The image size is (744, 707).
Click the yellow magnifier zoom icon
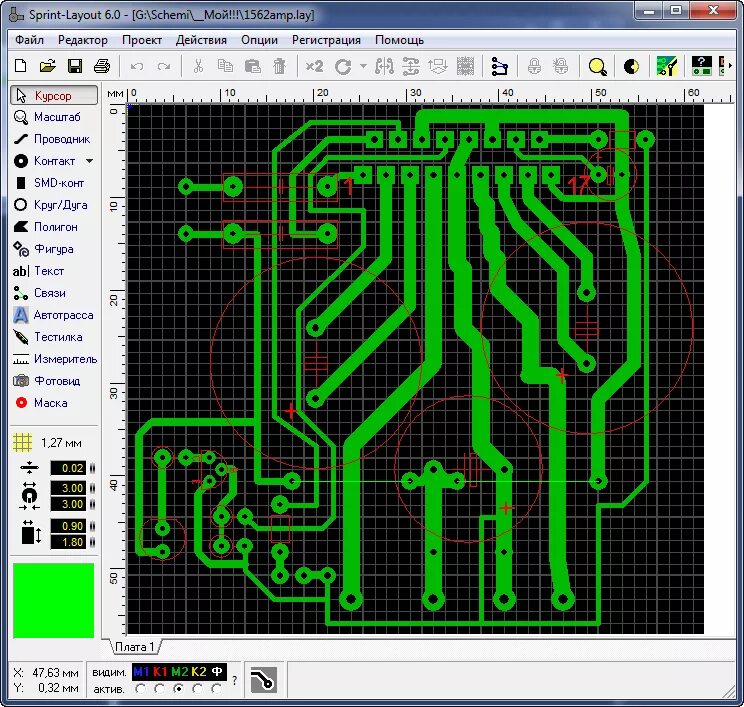(x=597, y=66)
